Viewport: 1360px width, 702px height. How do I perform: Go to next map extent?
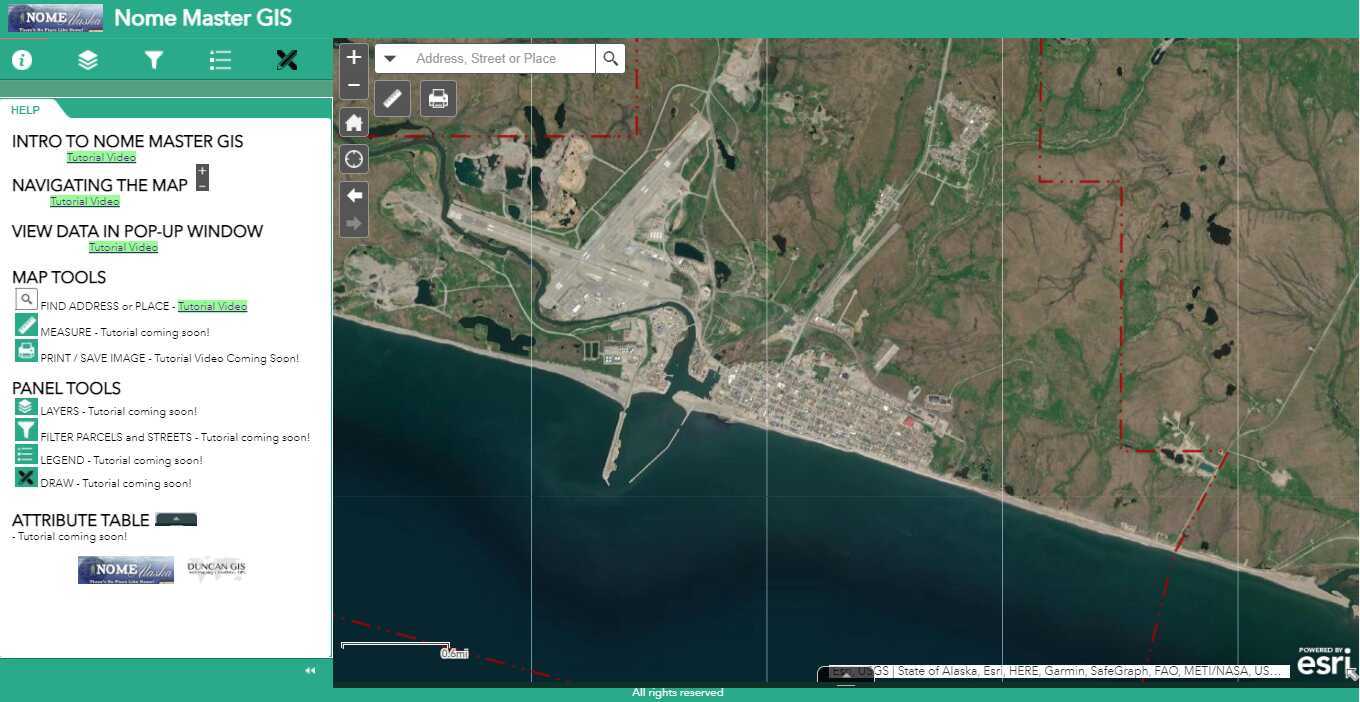[x=354, y=223]
